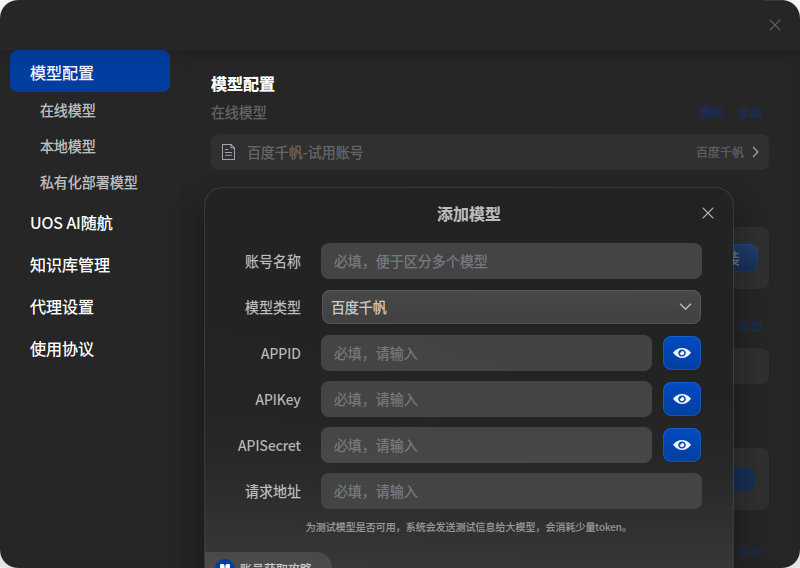The image size is (800, 568).
Task: Go to 本地模型 sidebar item
Action: pos(68,147)
